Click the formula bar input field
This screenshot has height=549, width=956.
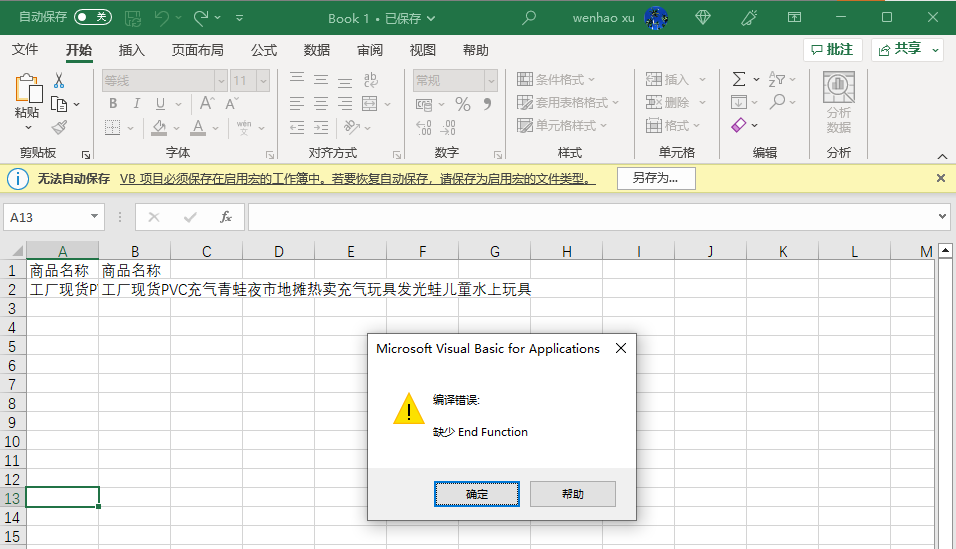[591, 217]
